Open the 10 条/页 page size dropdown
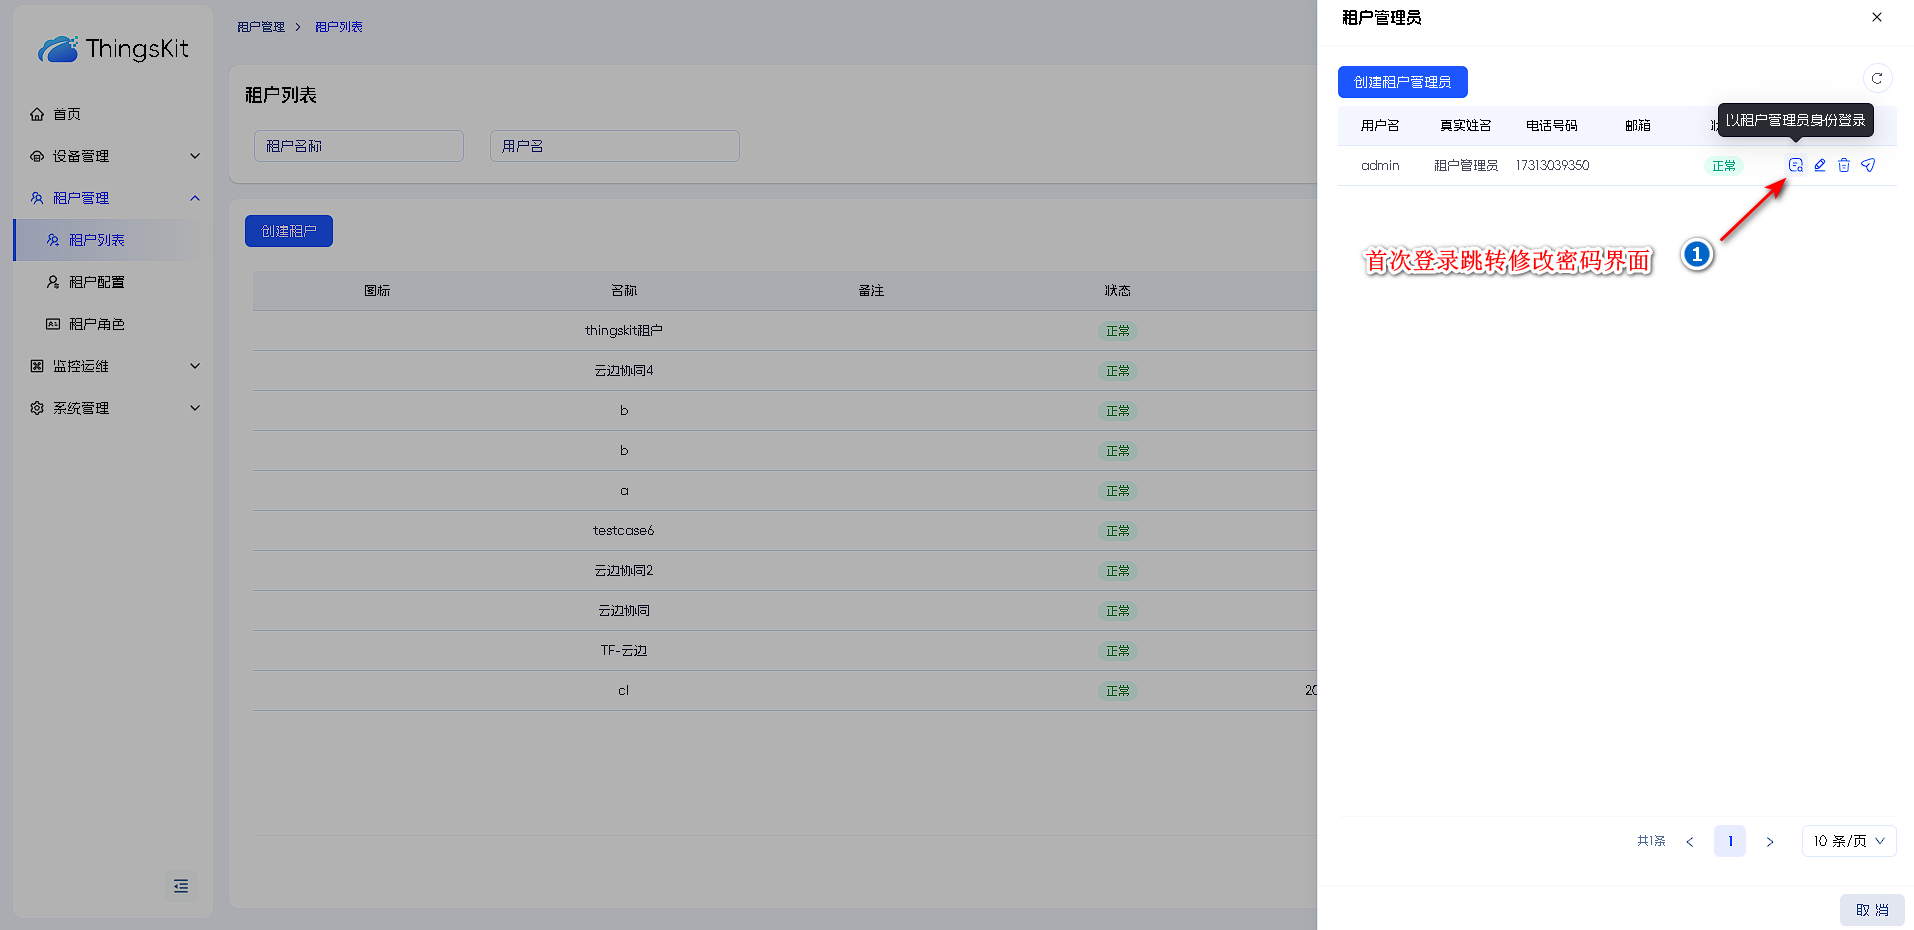 click(1848, 841)
